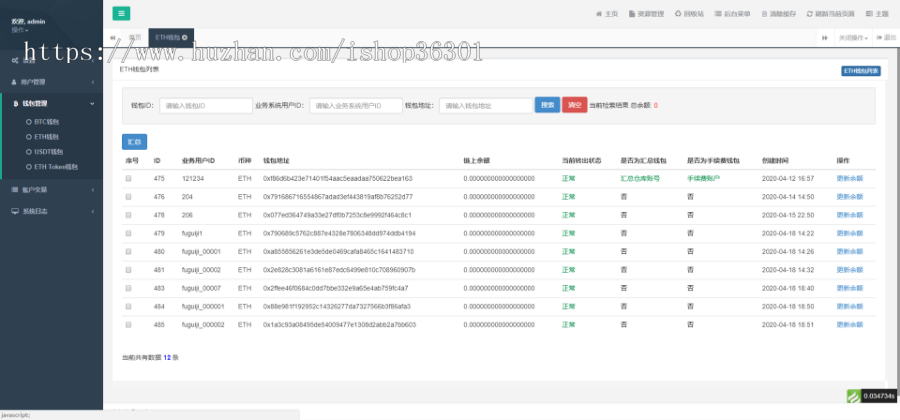Click the red 清空 clear button

[x=574, y=104]
